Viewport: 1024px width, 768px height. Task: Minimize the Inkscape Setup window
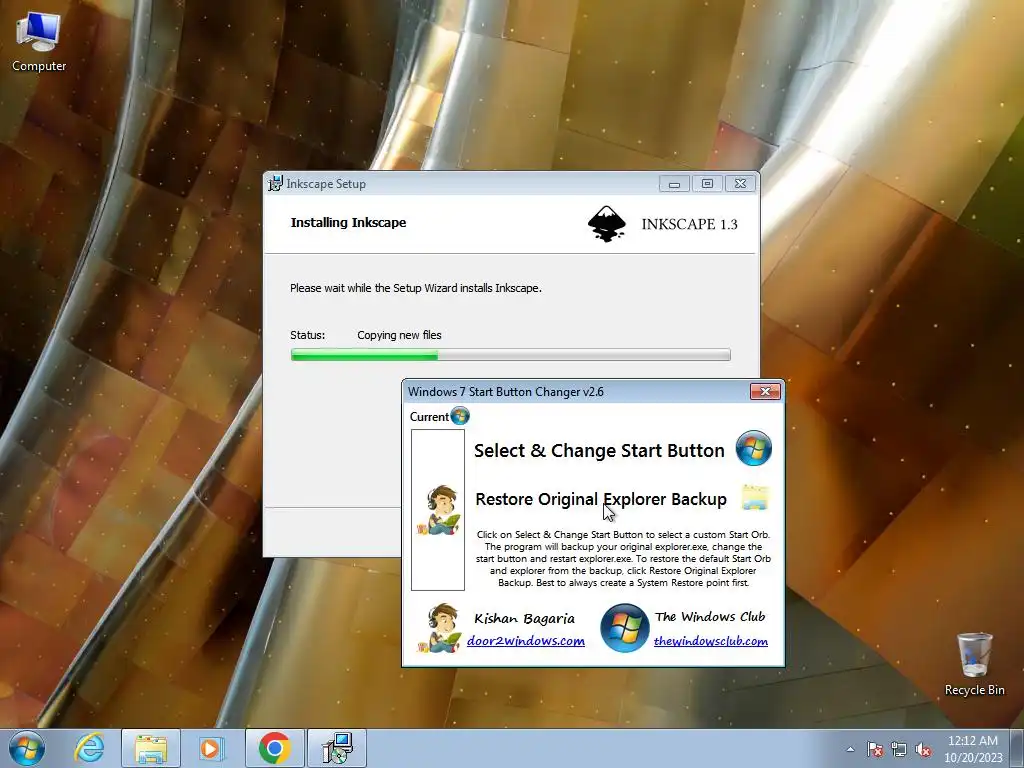pos(675,184)
